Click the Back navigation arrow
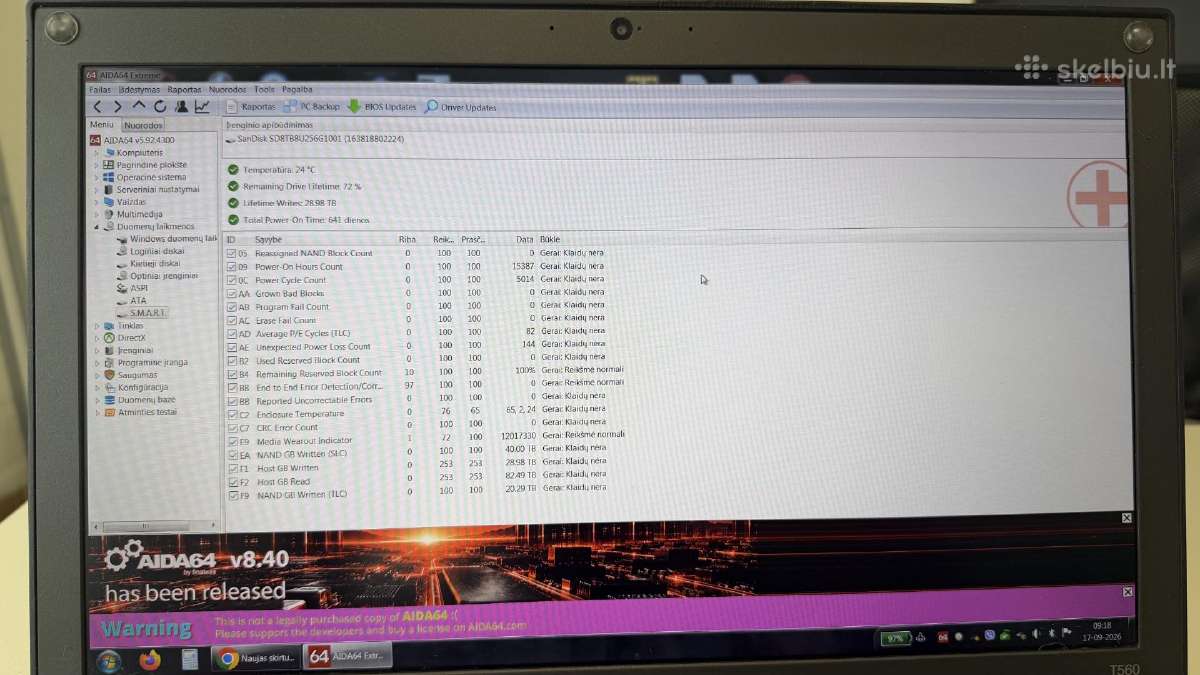Viewport: 1200px width, 675px height. (x=98, y=106)
